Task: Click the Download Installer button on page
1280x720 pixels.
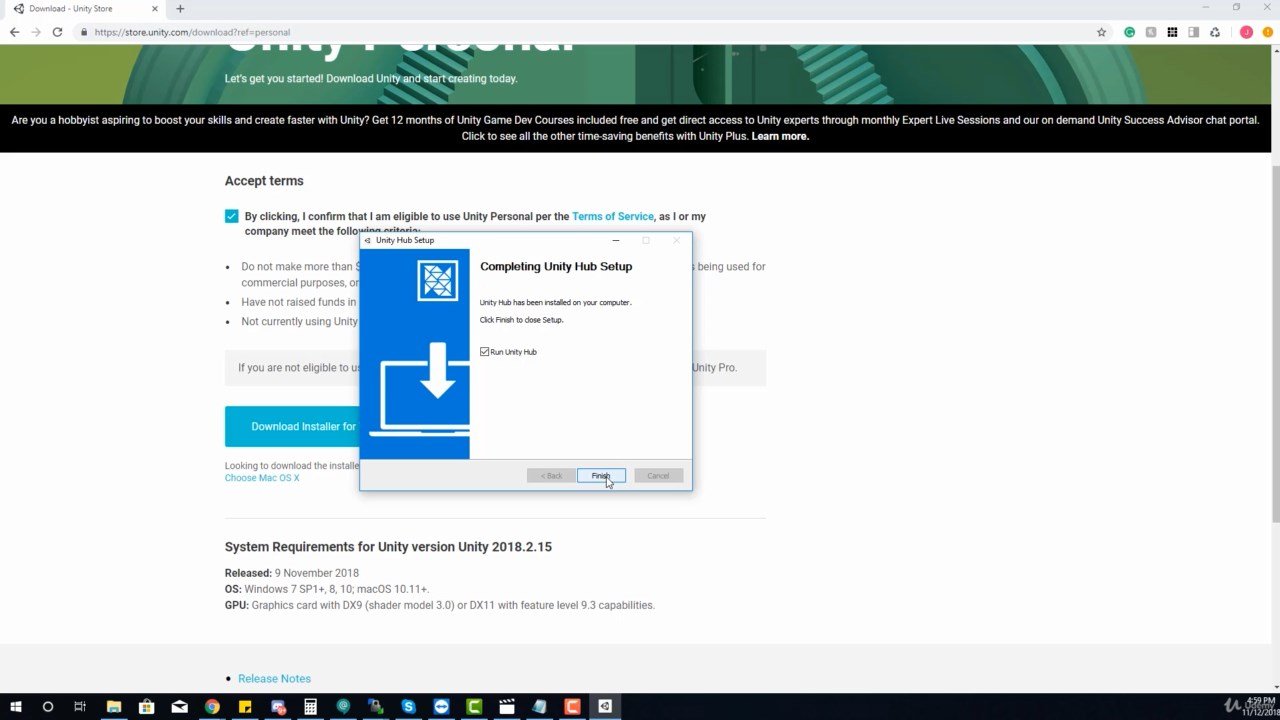Action: 292,426
